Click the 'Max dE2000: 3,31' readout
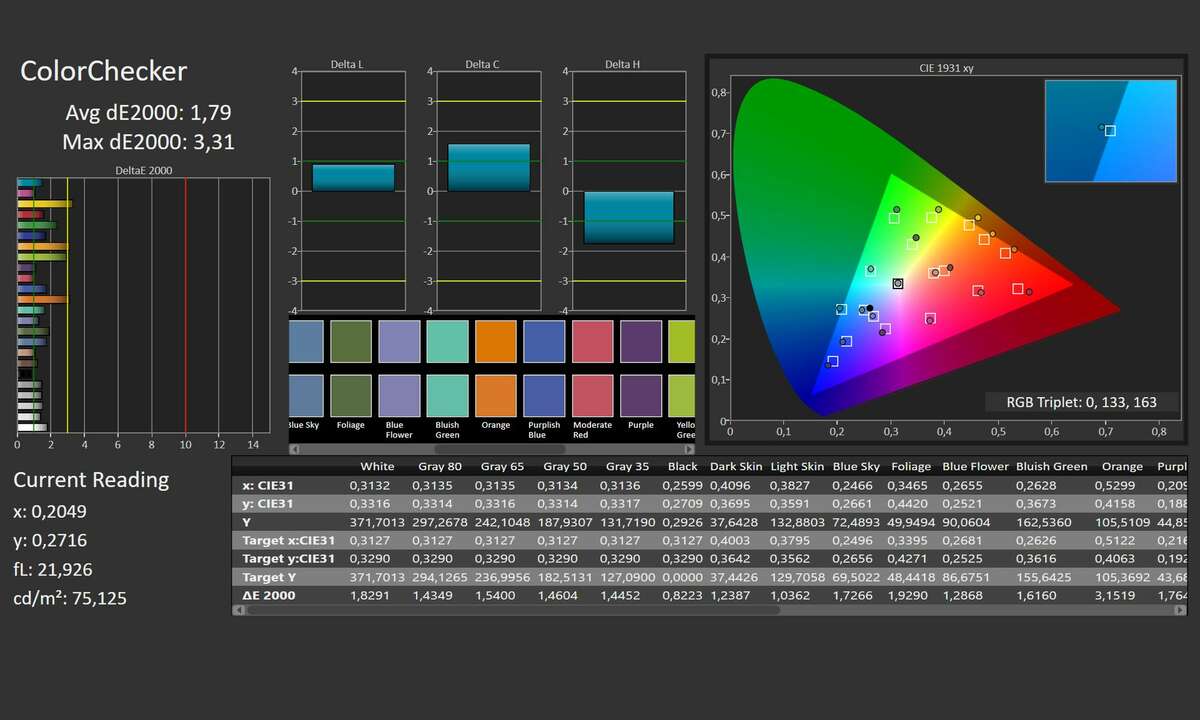Screen dimensions: 1200x720 148,142
